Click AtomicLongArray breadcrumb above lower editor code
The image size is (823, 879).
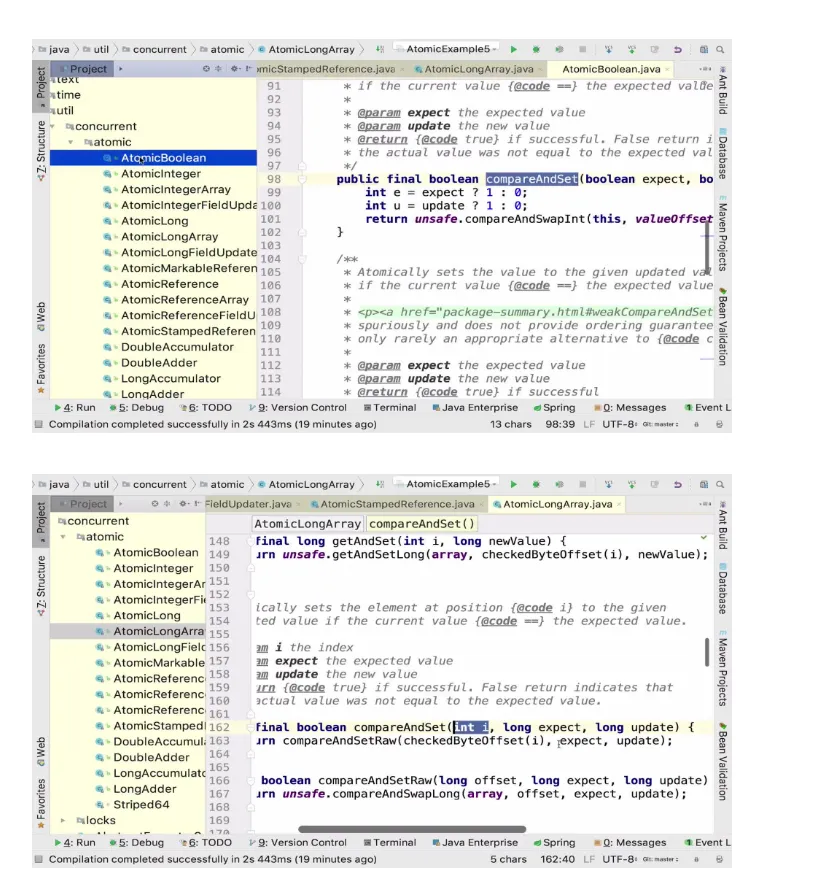coord(307,524)
